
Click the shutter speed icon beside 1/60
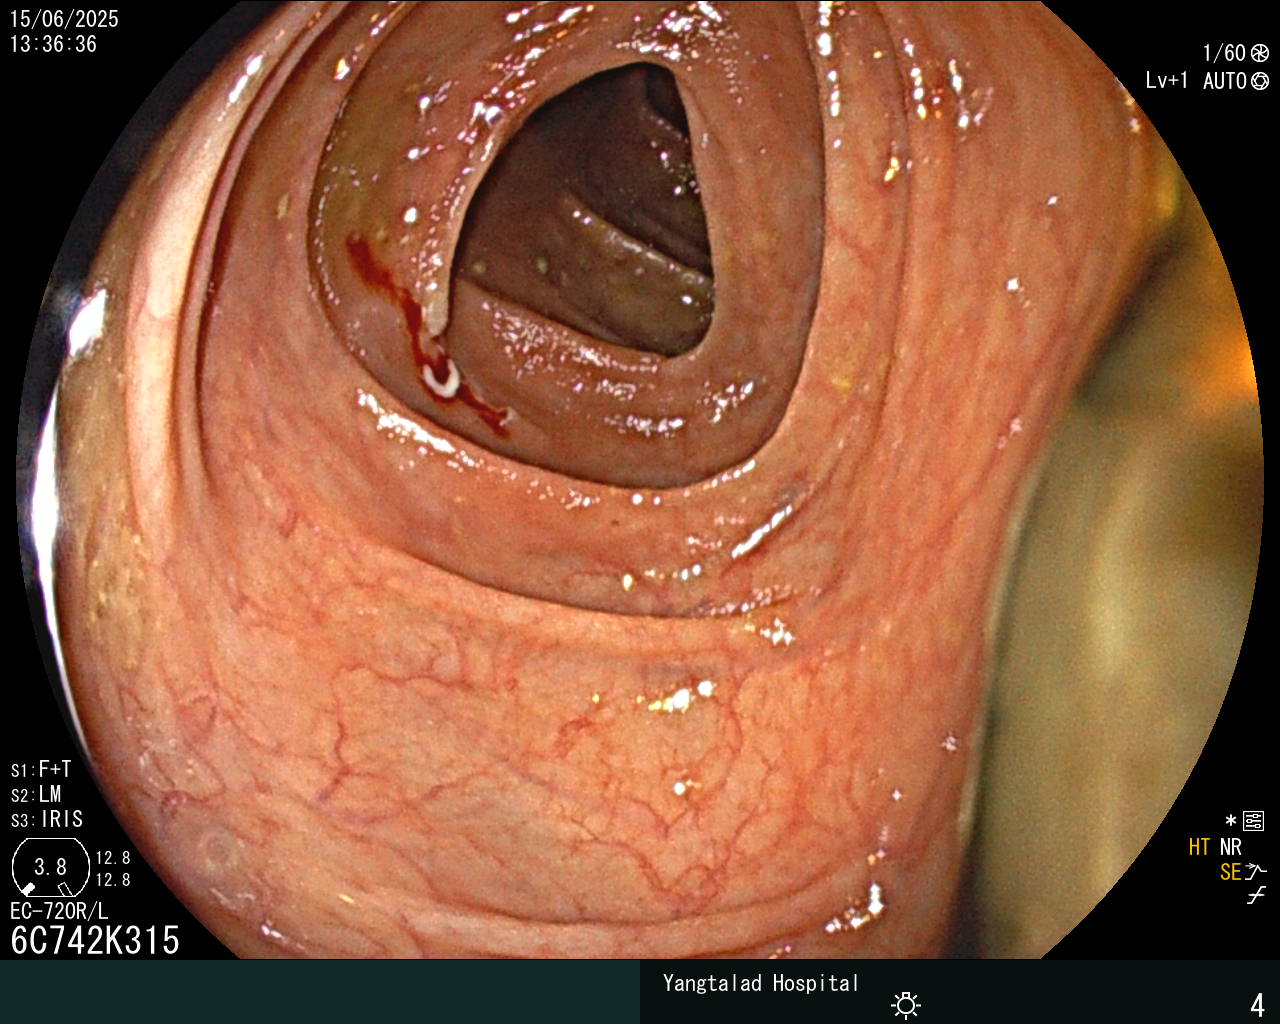coord(1260,54)
